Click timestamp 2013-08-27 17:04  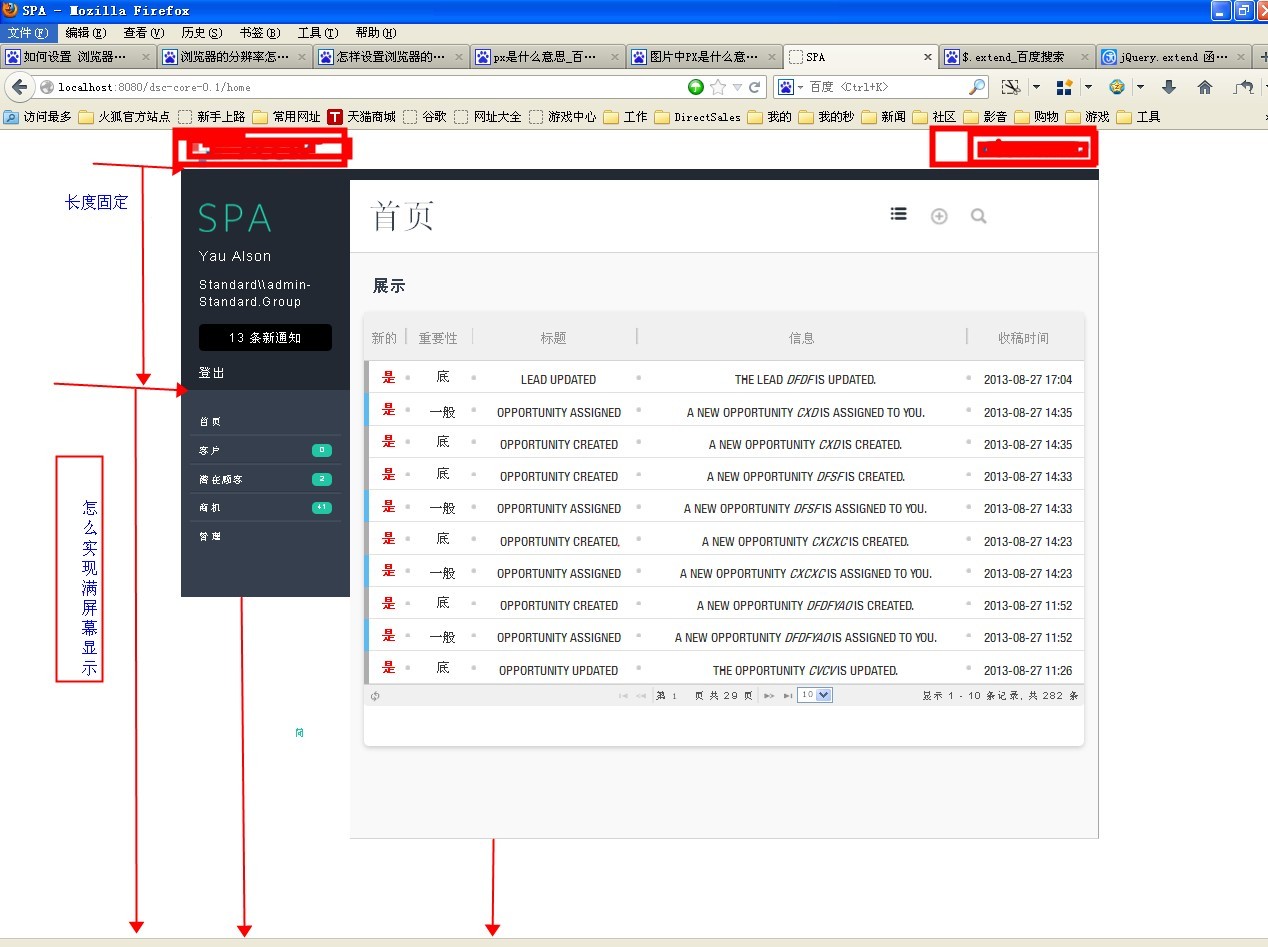[1028, 380]
